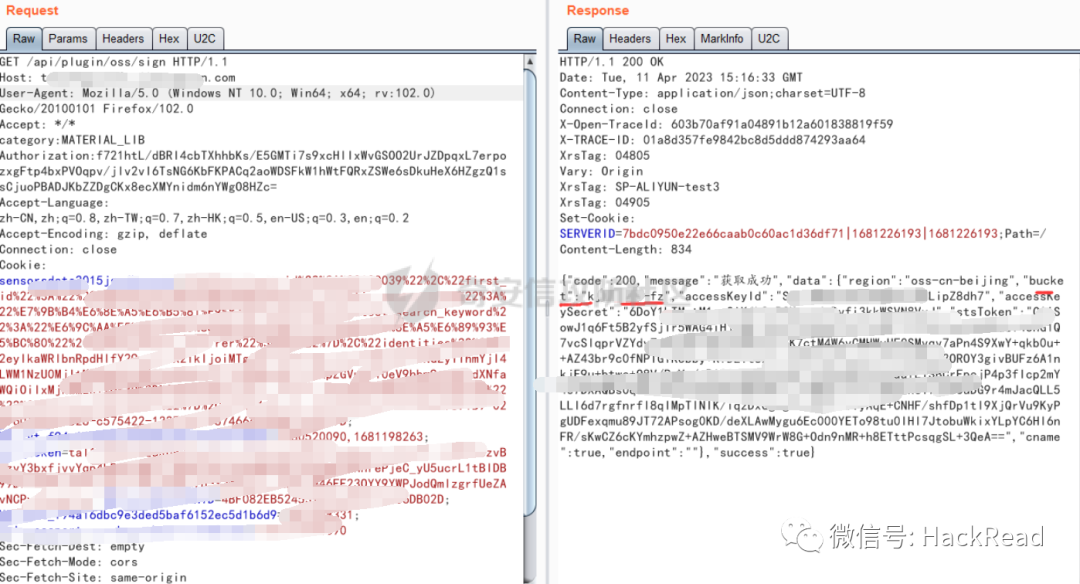Click the request pane vertical scrollbar
1080x584 pixels.
pyautogui.click(x=530, y=293)
